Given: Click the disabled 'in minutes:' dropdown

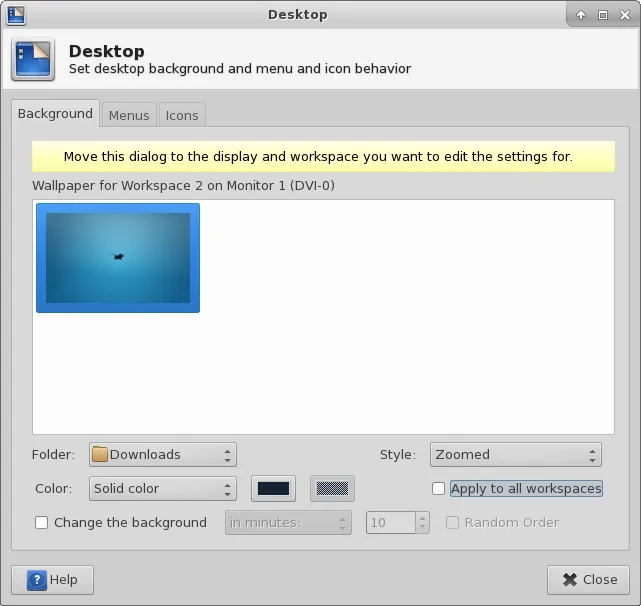Looking at the screenshot, I should click(288, 522).
